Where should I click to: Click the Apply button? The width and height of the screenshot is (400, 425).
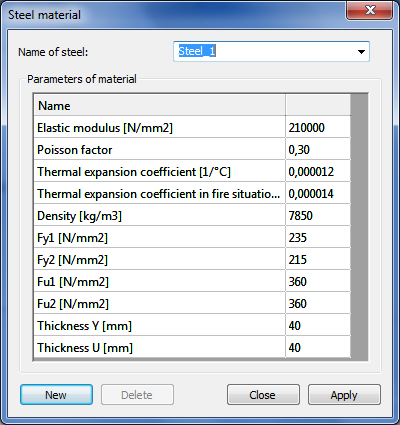pyautogui.click(x=344, y=395)
